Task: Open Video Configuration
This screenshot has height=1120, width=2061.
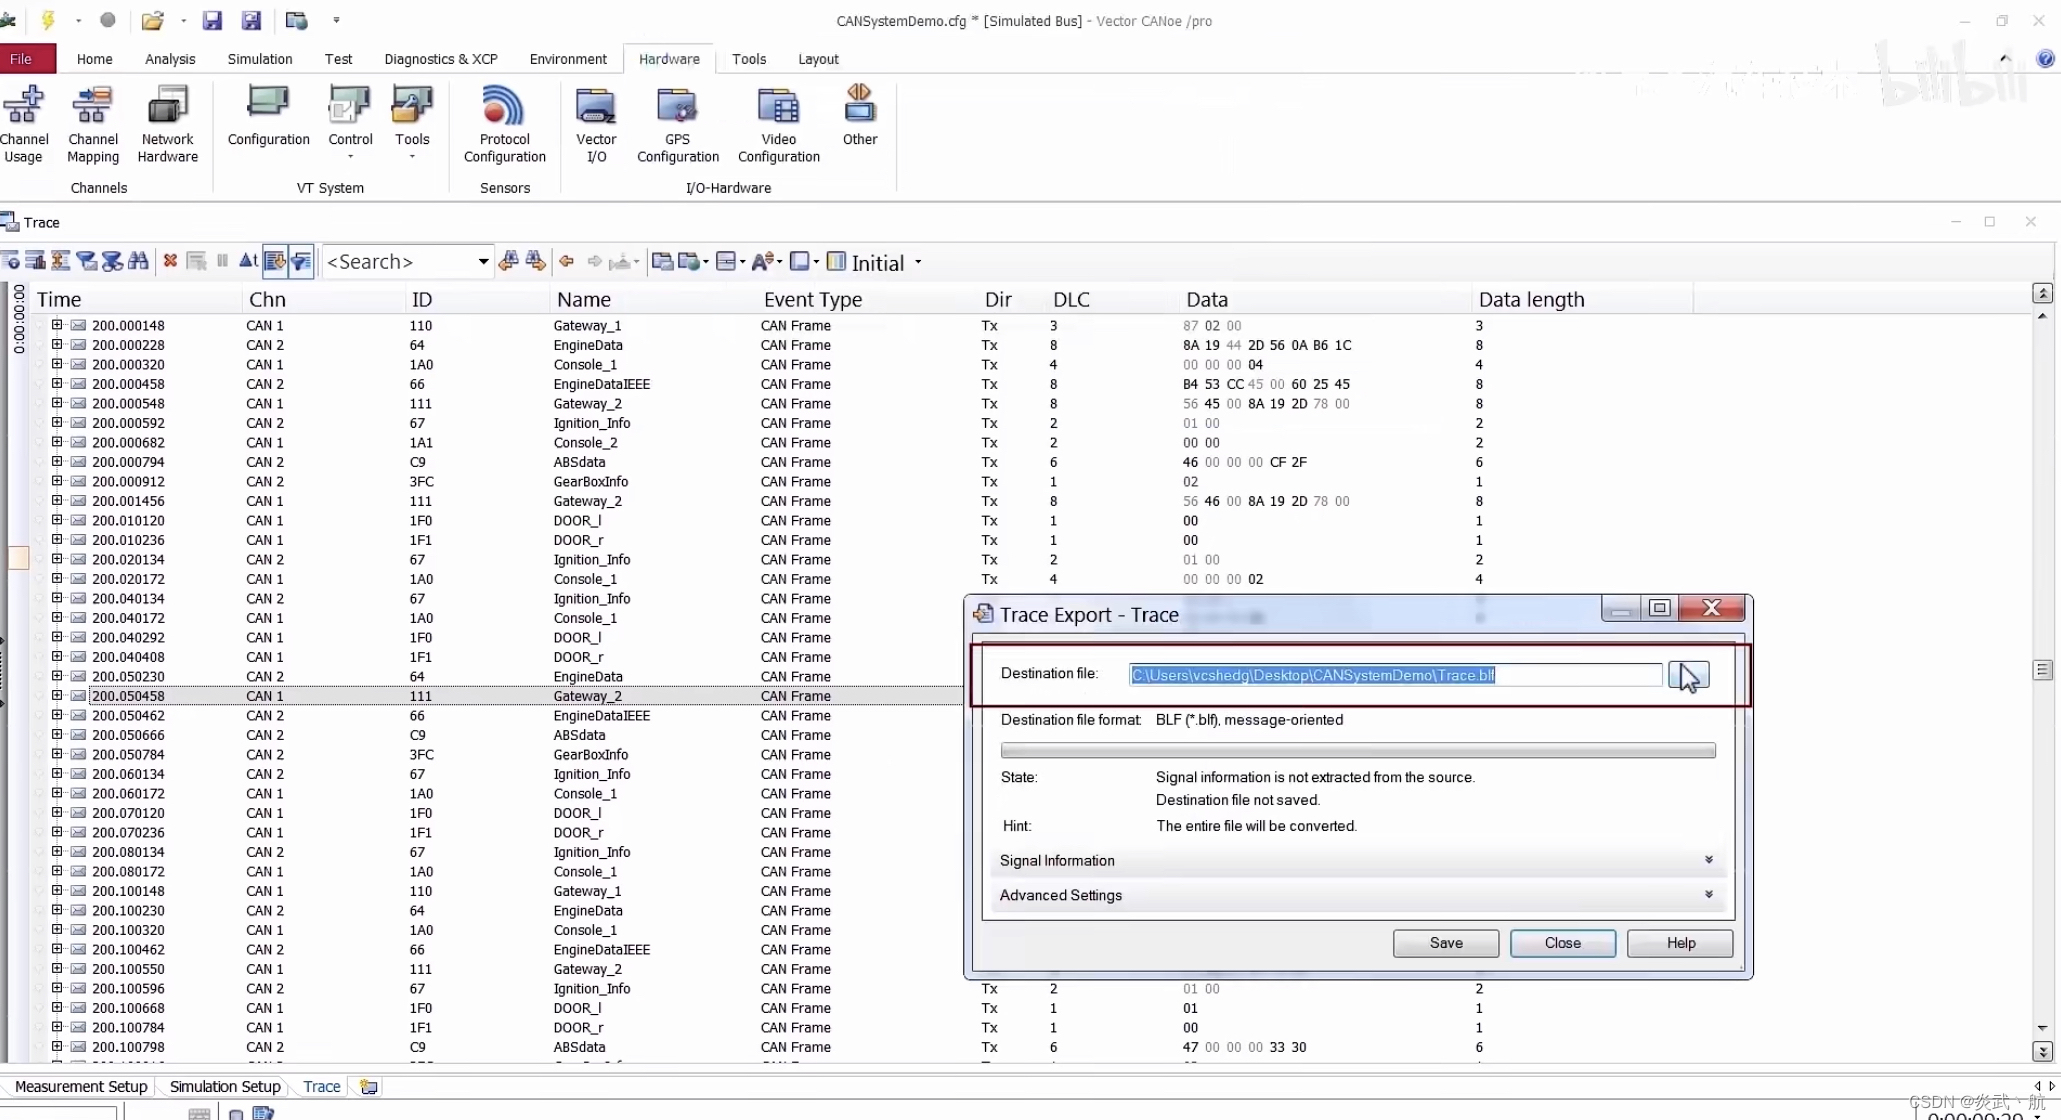Action: (778, 125)
